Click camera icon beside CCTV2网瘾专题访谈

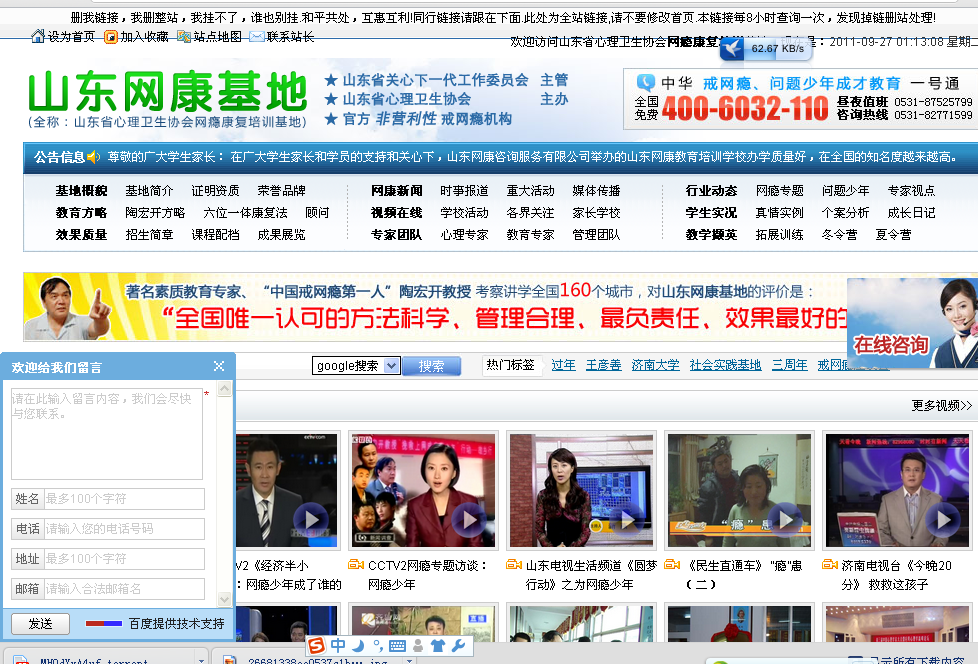[x=356, y=565]
